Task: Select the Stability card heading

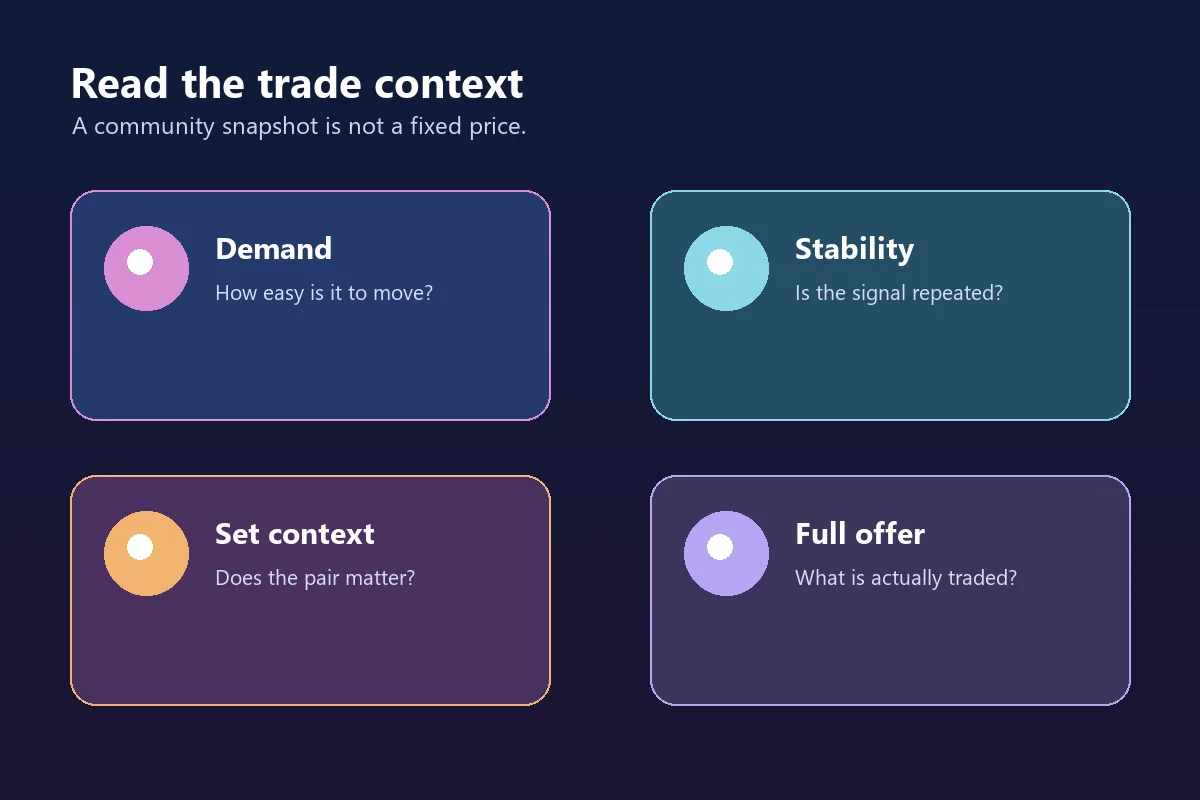Action: 854,249
